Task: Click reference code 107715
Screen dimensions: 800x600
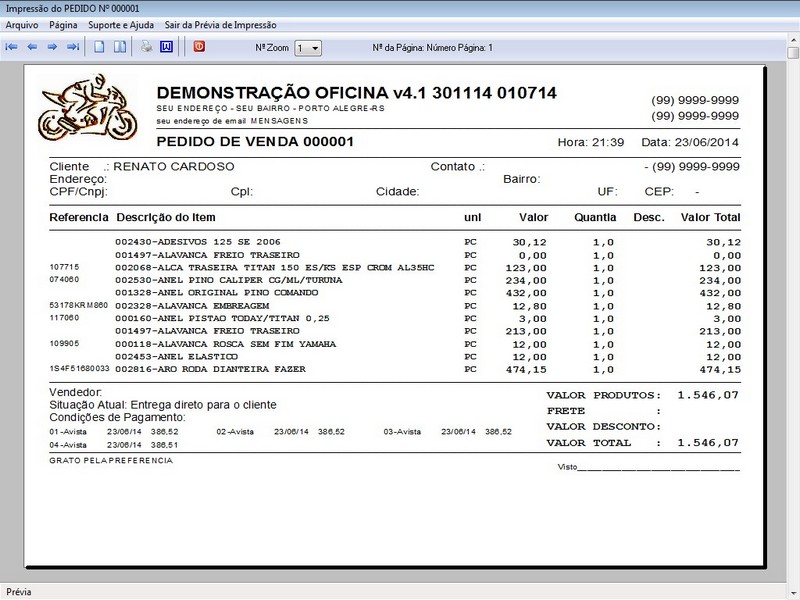Action: point(64,267)
